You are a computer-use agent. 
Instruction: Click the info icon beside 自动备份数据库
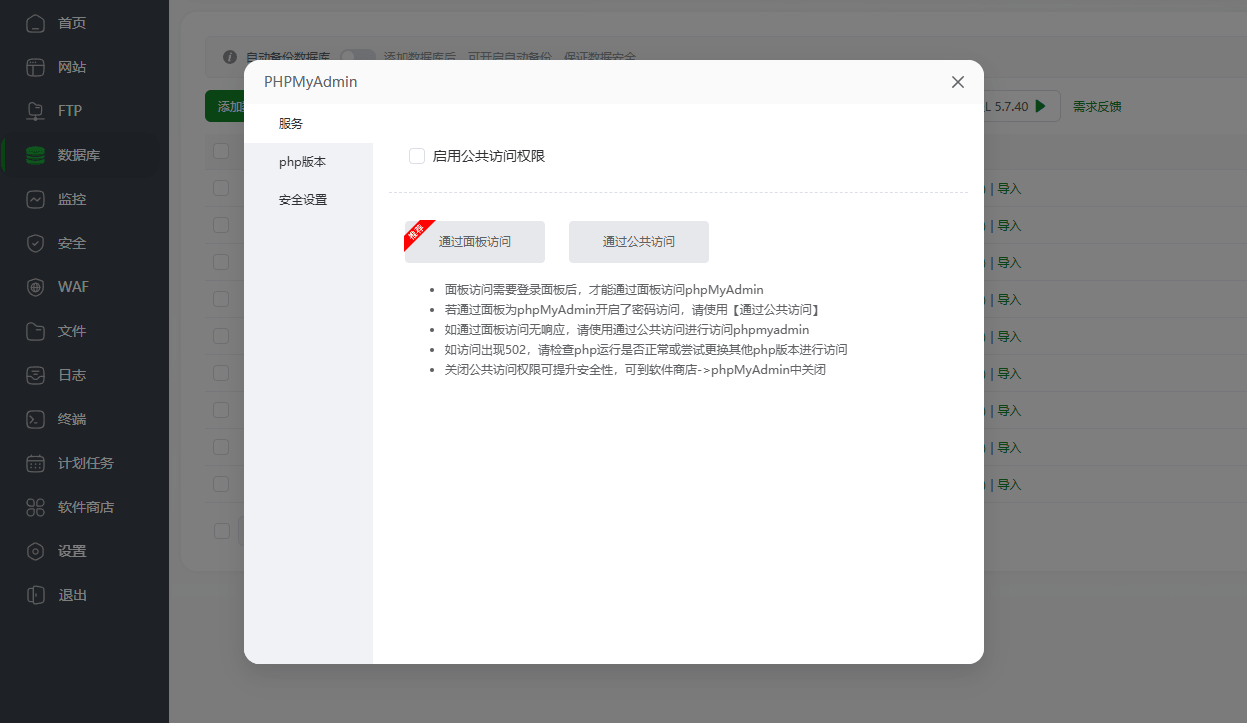230,57
